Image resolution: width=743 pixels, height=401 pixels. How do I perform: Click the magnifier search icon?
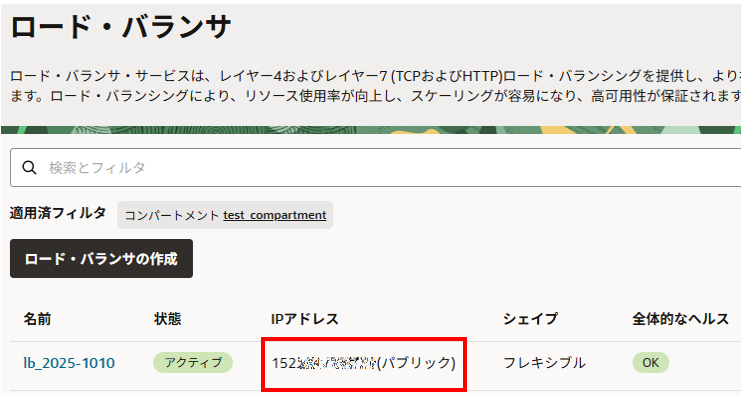pyautogui.click(x=28, y=167)
